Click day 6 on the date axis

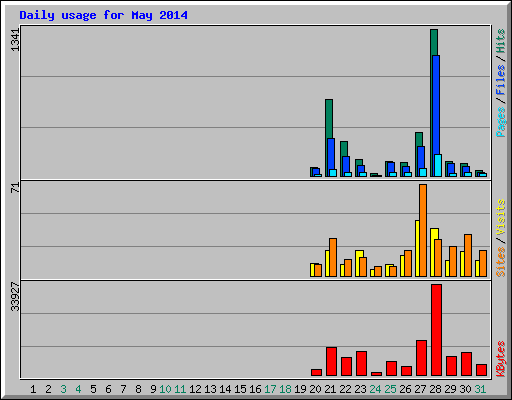click(x=108, y=389)
